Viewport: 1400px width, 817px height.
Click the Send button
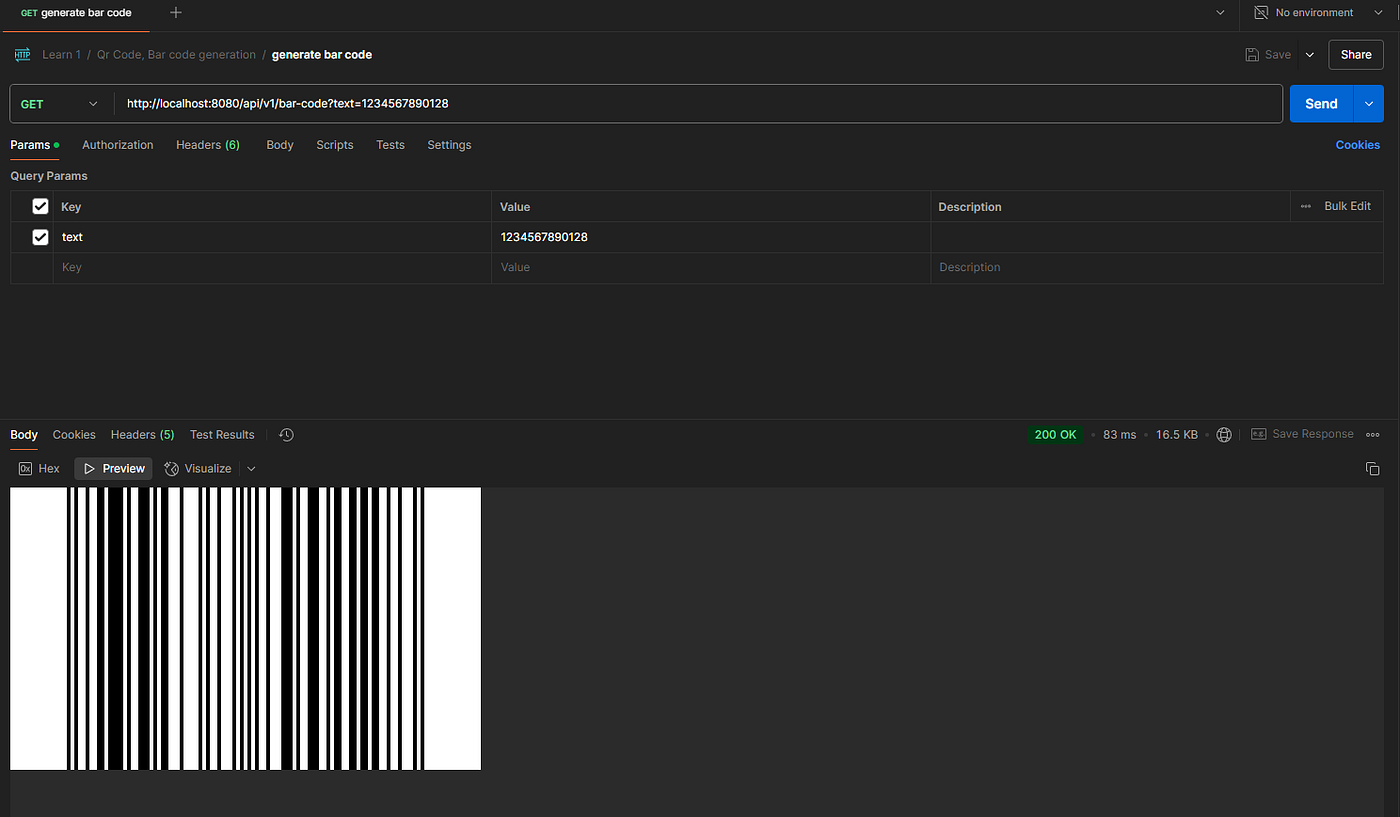[x=1321, y=104]
